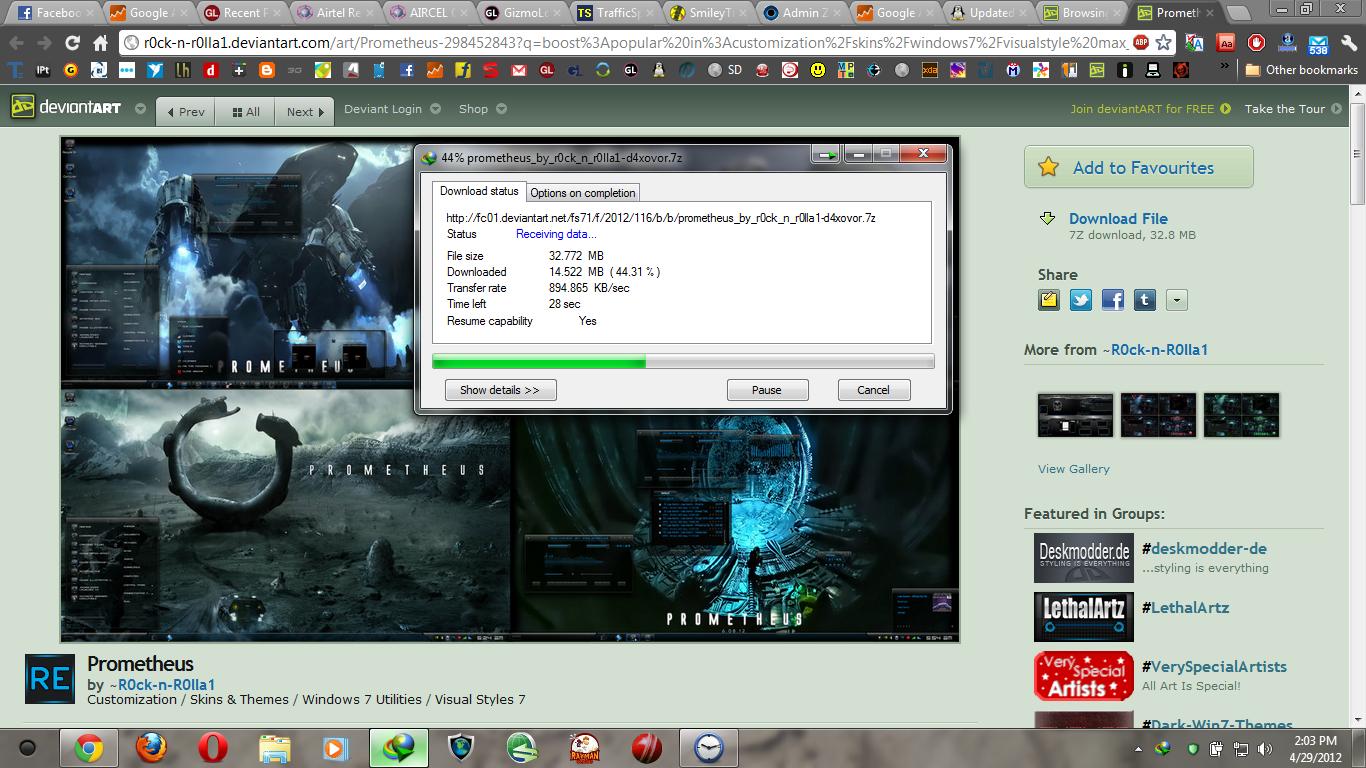Open the Twitter bird bookmark icon
1366x768 pixels.
point(154,70)
